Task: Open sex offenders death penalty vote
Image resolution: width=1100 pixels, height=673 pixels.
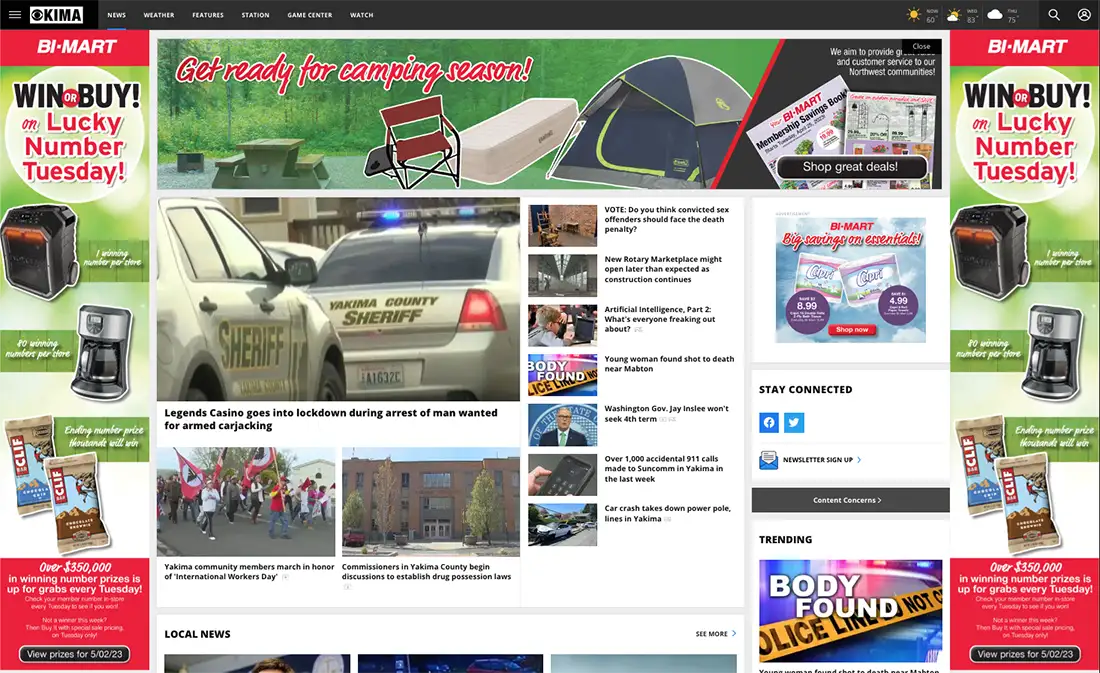Action: click(666, 220)
